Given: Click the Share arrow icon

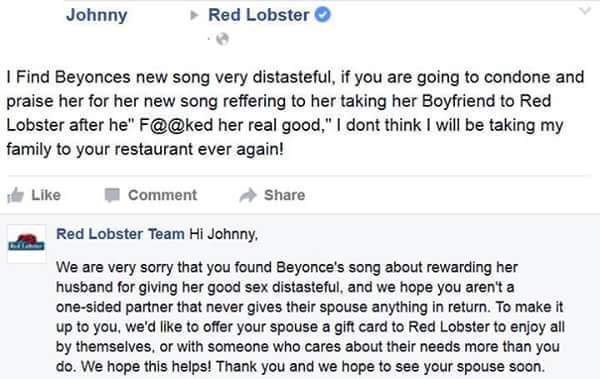Looking at the screenshot, I should point(248,195).
